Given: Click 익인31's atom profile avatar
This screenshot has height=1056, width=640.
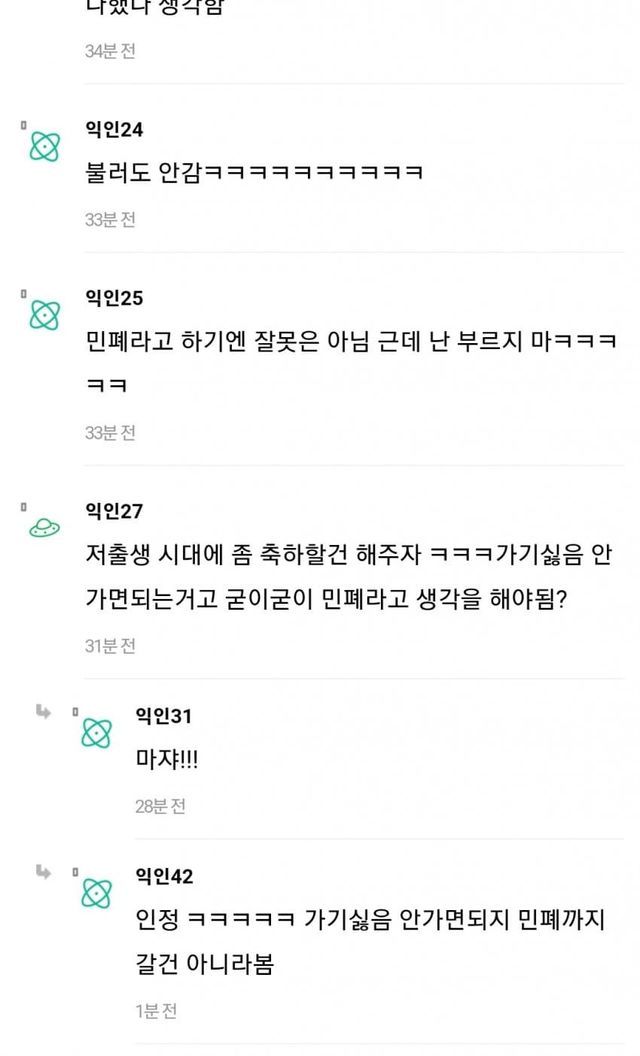Looking at the screenshot, I should 96,733.
